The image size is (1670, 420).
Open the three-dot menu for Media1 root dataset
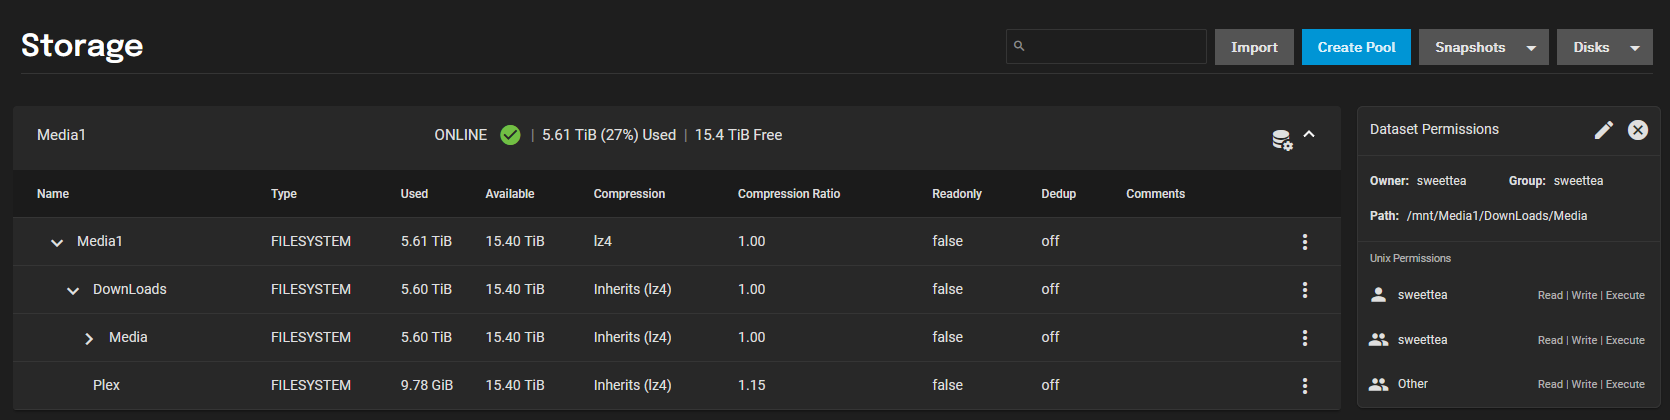click(x=1305, y=242)
